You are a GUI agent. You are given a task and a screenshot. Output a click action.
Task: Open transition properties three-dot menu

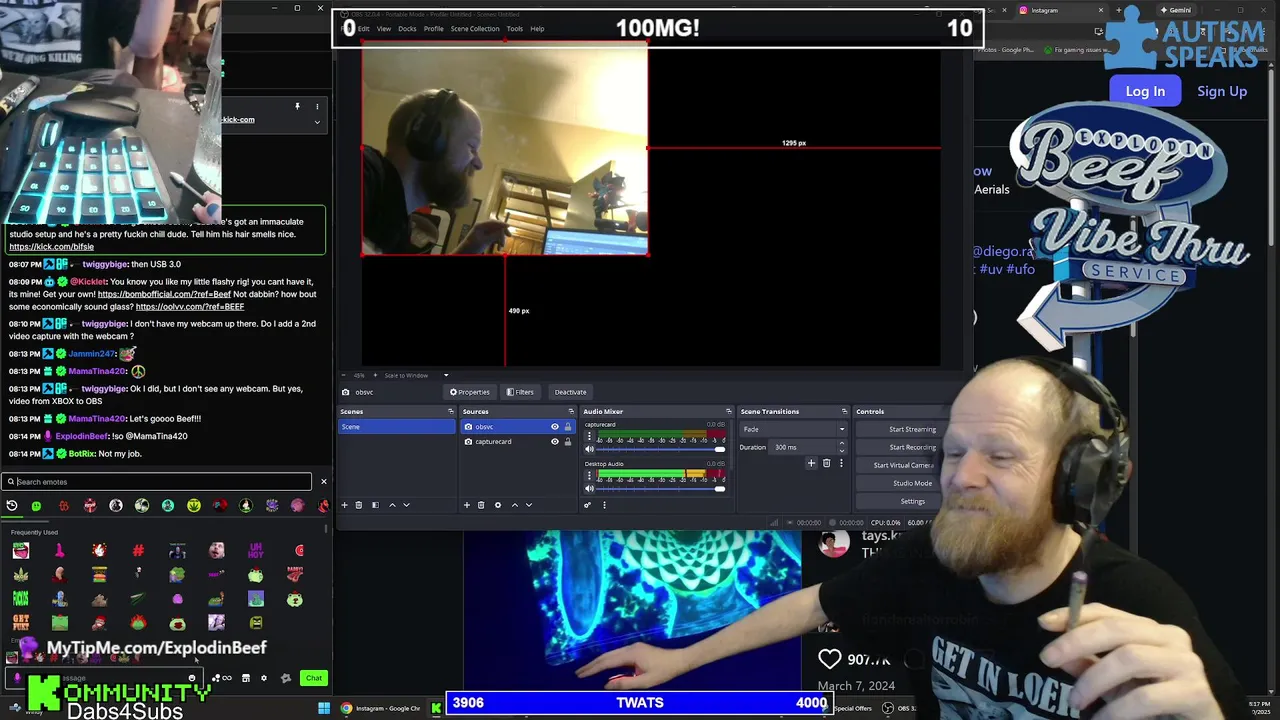pos(840,463)
